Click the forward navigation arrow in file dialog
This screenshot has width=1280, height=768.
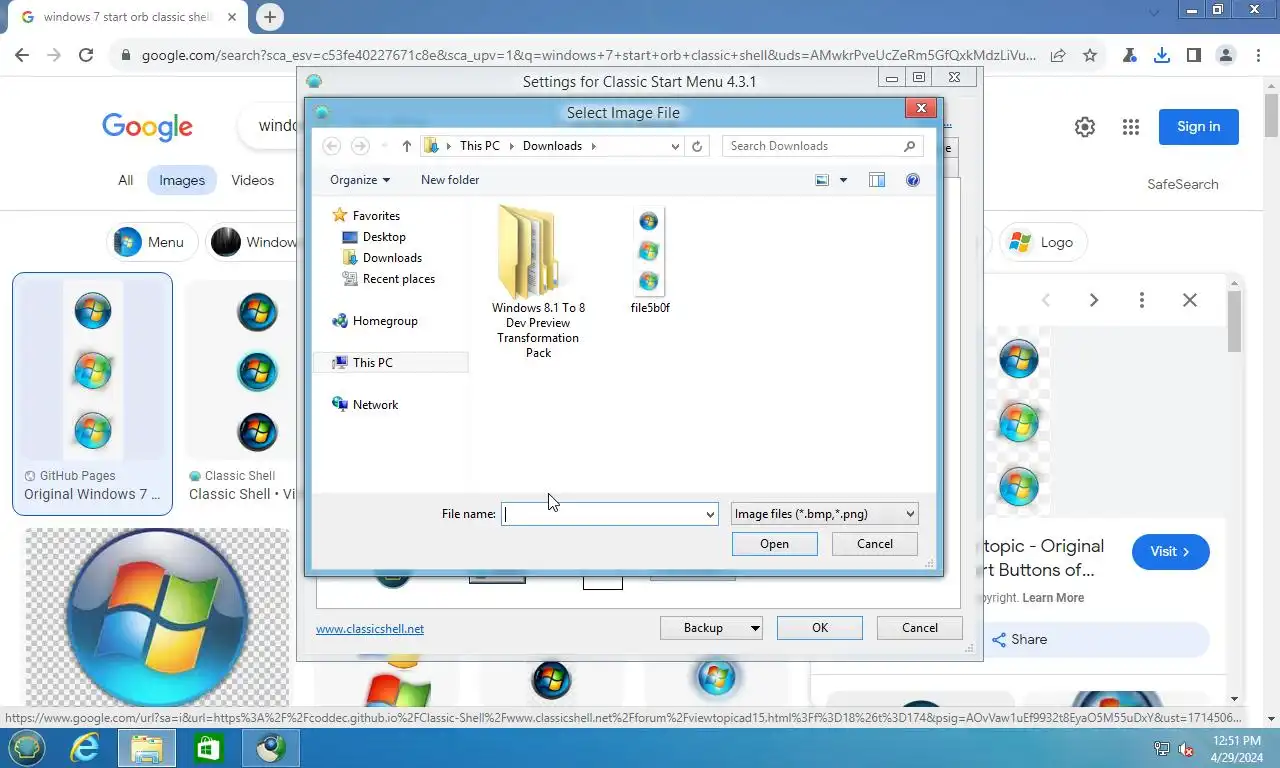tap(360, 146)
